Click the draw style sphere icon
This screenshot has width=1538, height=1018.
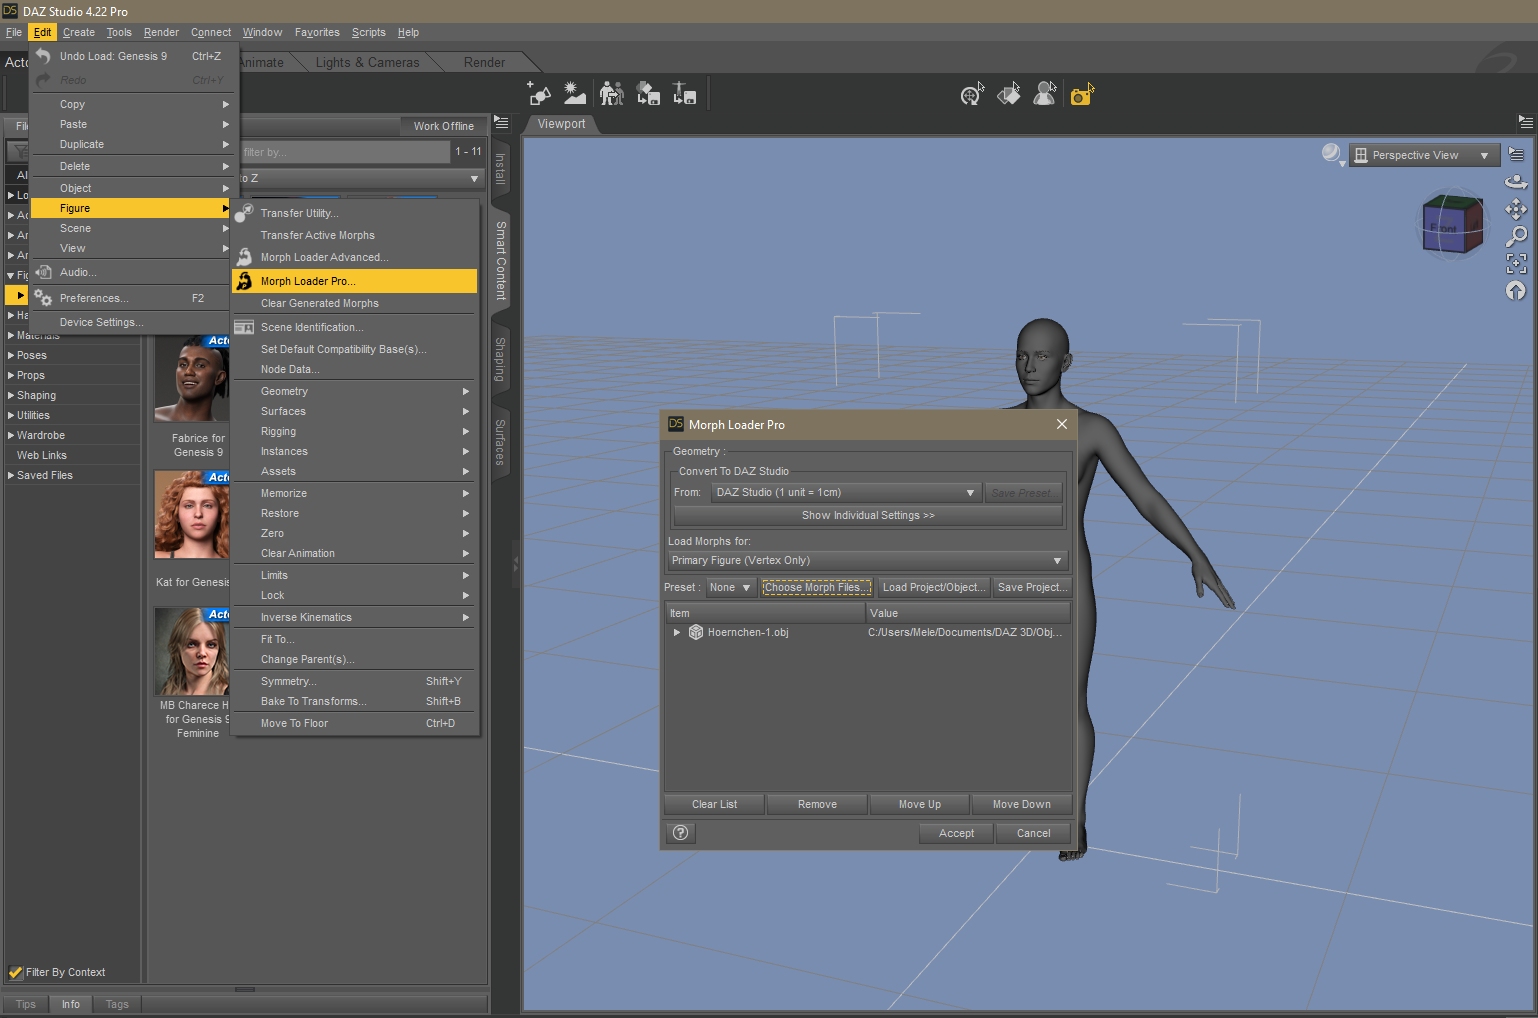point(1332,154)
